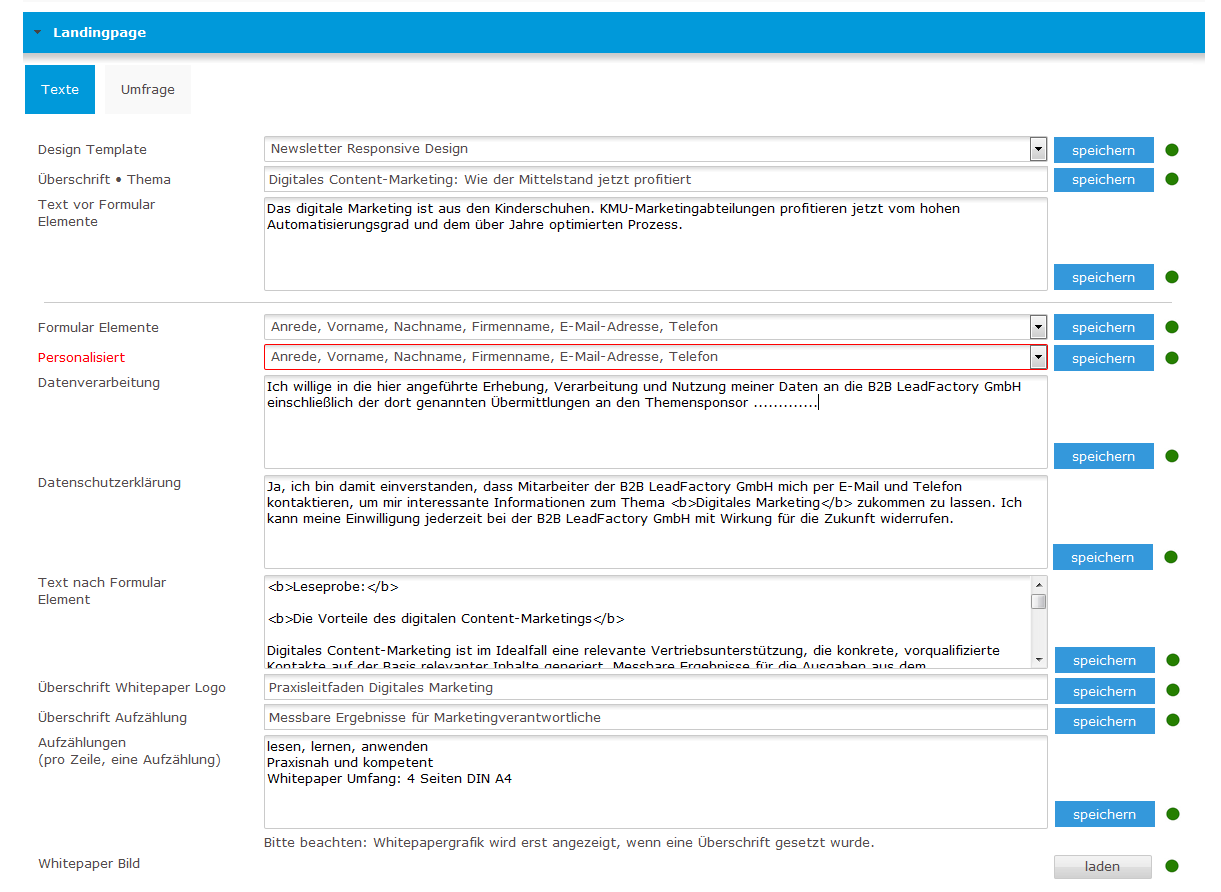Screen dimensions: 1221x892
Task: Click scroll-down arrow in Leseprobe textarea
Action: click(1039, 660)
